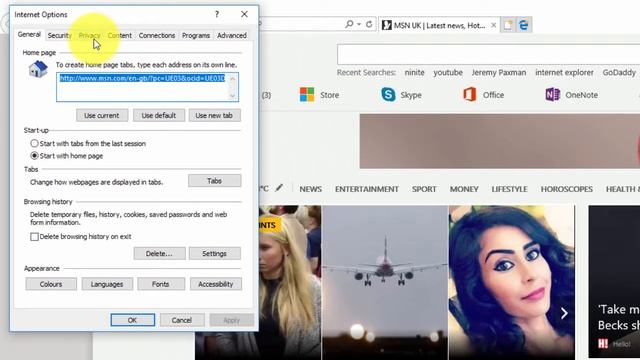Image resolution: width=640 pixels, height=360 pixels.
Task: Open the Skype icon link
Action: (x=388, y=95)
